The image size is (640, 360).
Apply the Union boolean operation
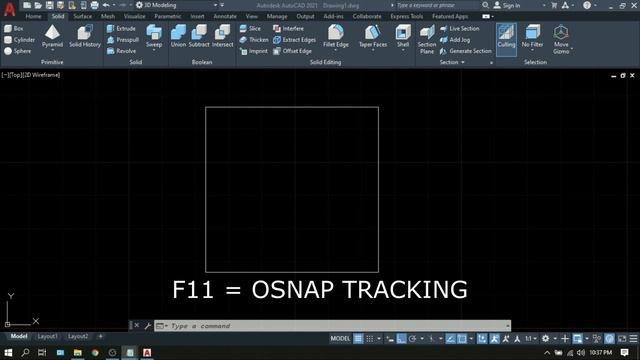178,36
